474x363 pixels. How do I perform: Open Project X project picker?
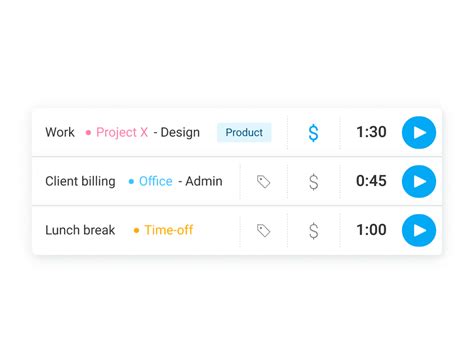tap(122, 132)
